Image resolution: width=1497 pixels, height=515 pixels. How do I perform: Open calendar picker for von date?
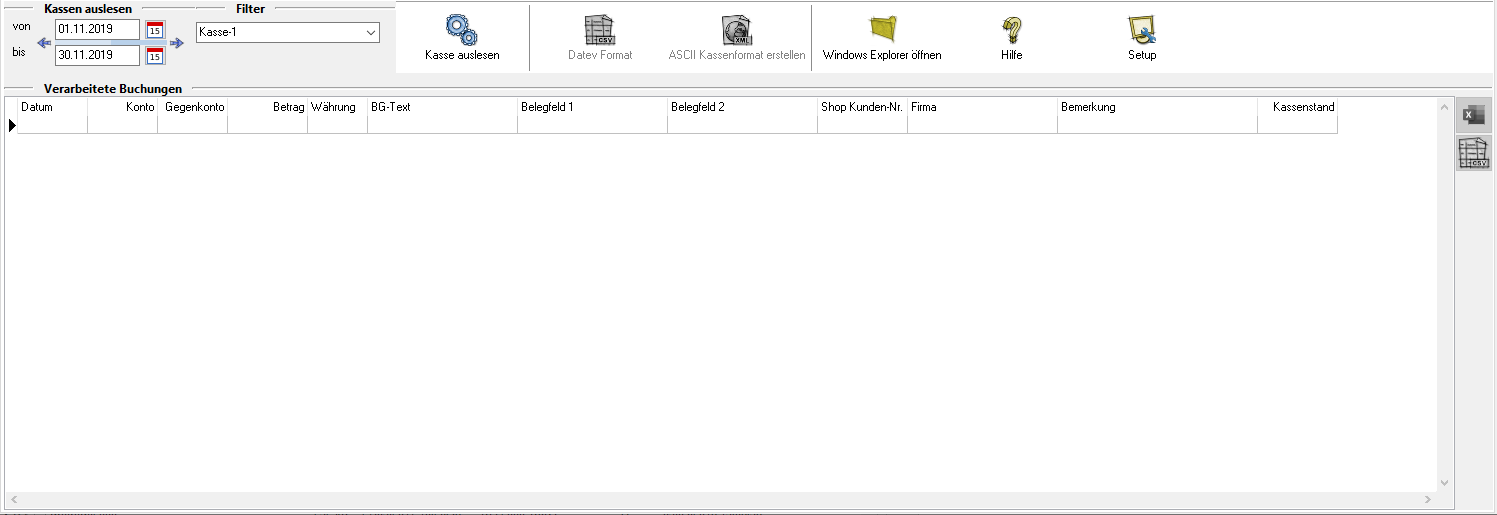(x=155, y=30)
